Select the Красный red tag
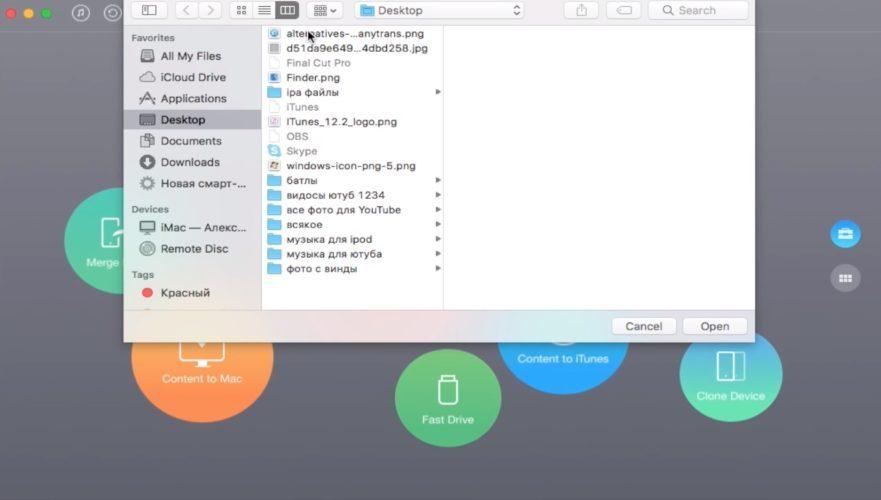The height and width of the screenshot is (500, 881). tap(185, 293)
